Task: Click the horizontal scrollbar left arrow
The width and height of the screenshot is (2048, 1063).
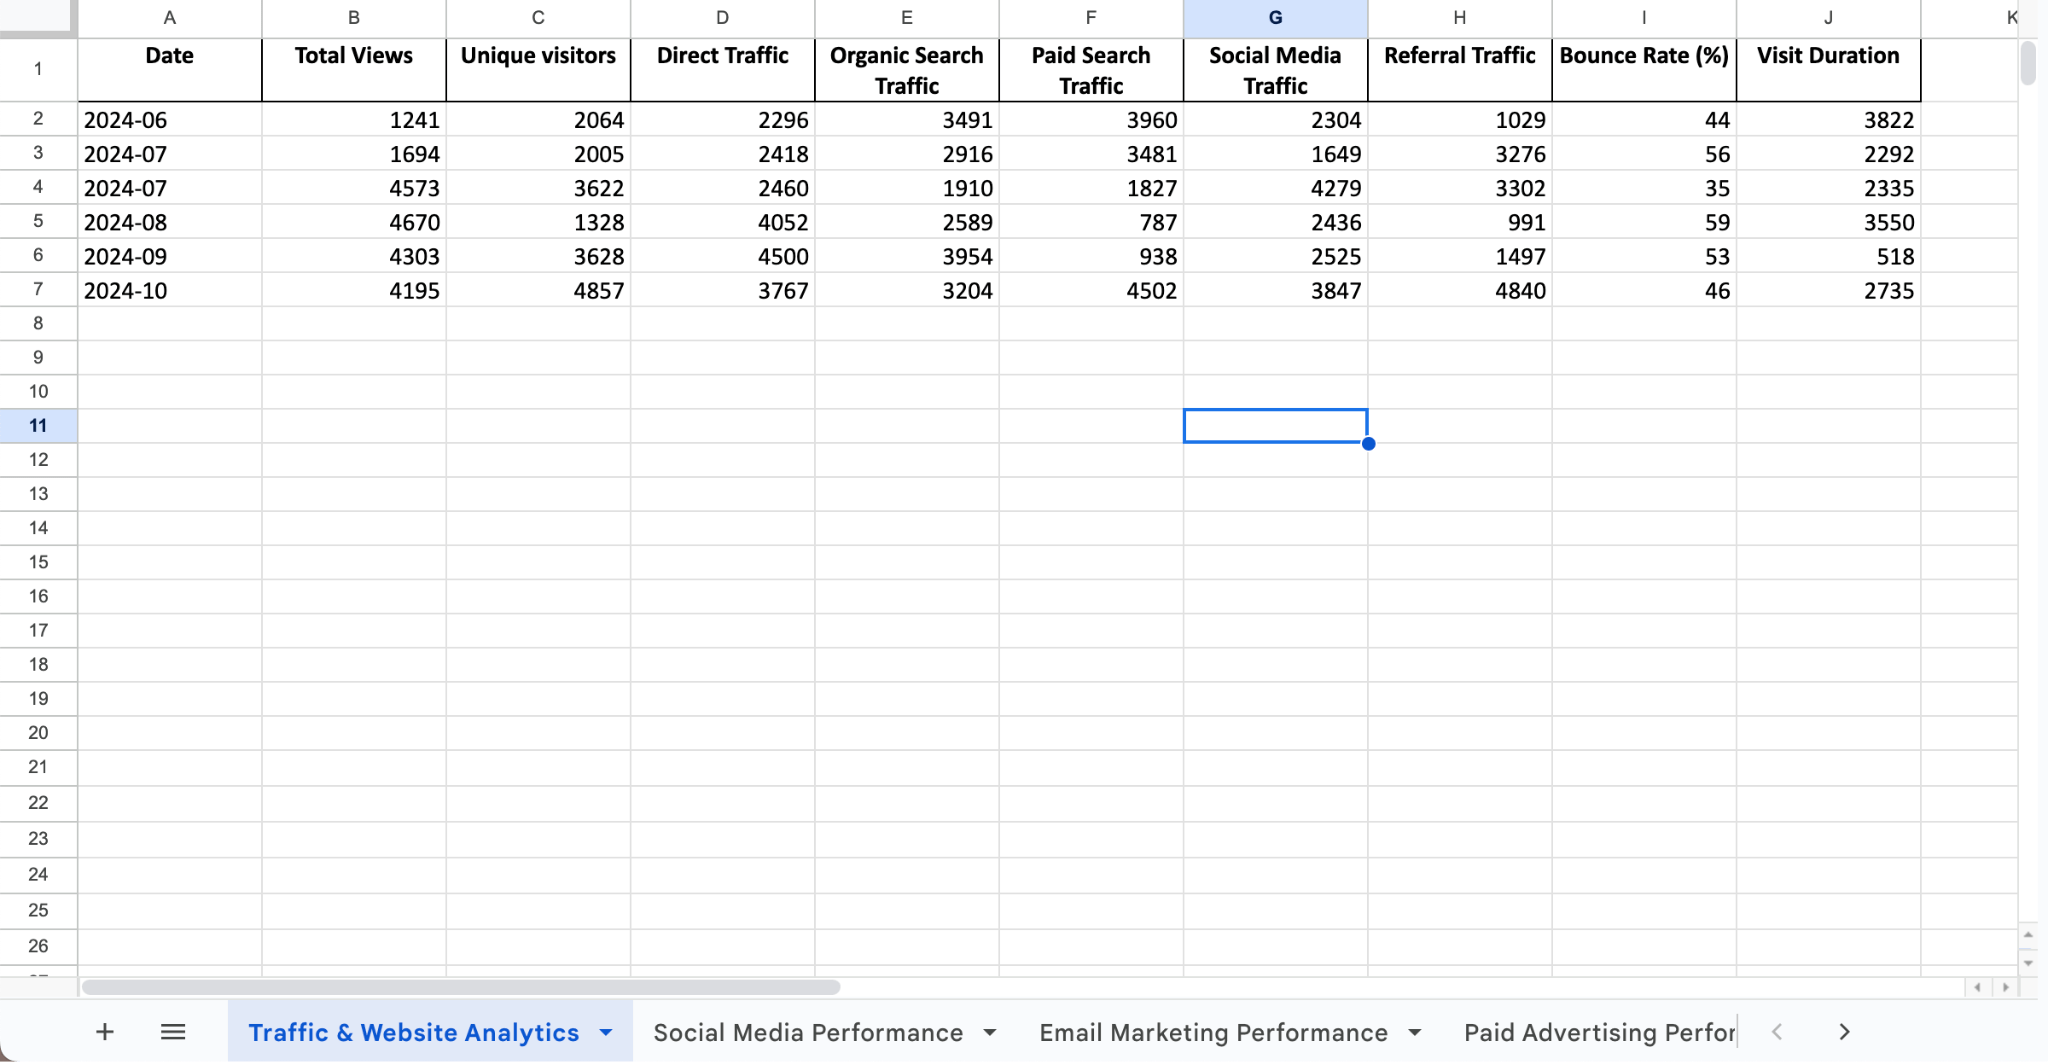Action: pos(1979,987)
